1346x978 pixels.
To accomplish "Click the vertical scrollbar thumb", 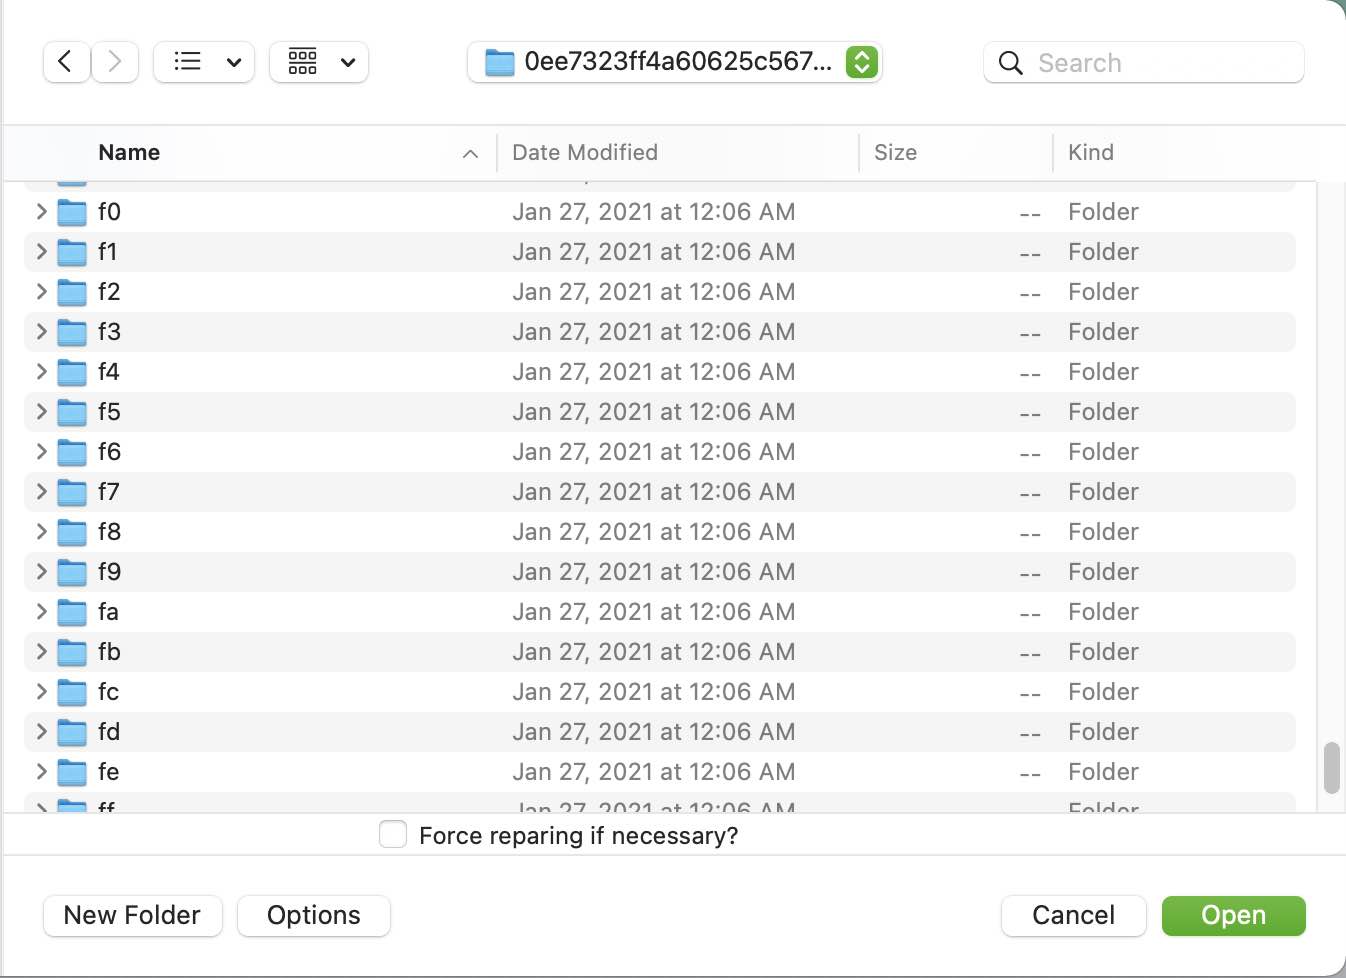I will click(1331, 767).
